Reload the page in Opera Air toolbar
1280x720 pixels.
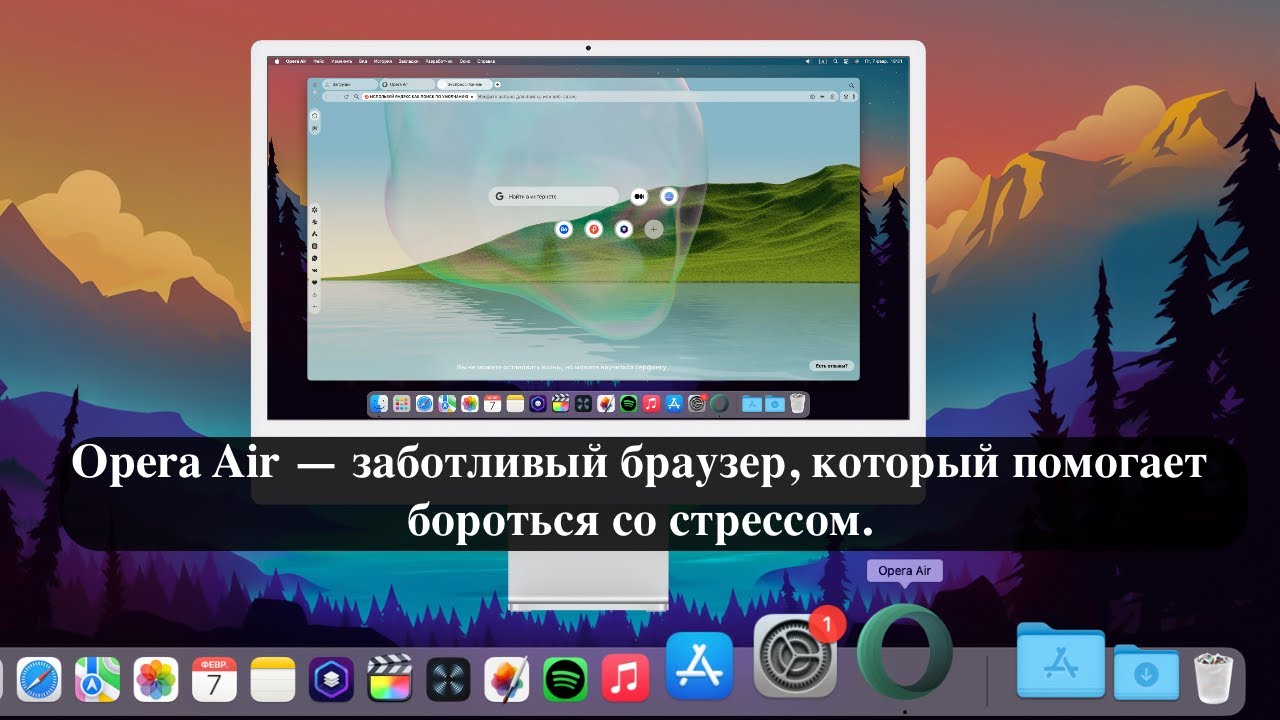point(346,97)
